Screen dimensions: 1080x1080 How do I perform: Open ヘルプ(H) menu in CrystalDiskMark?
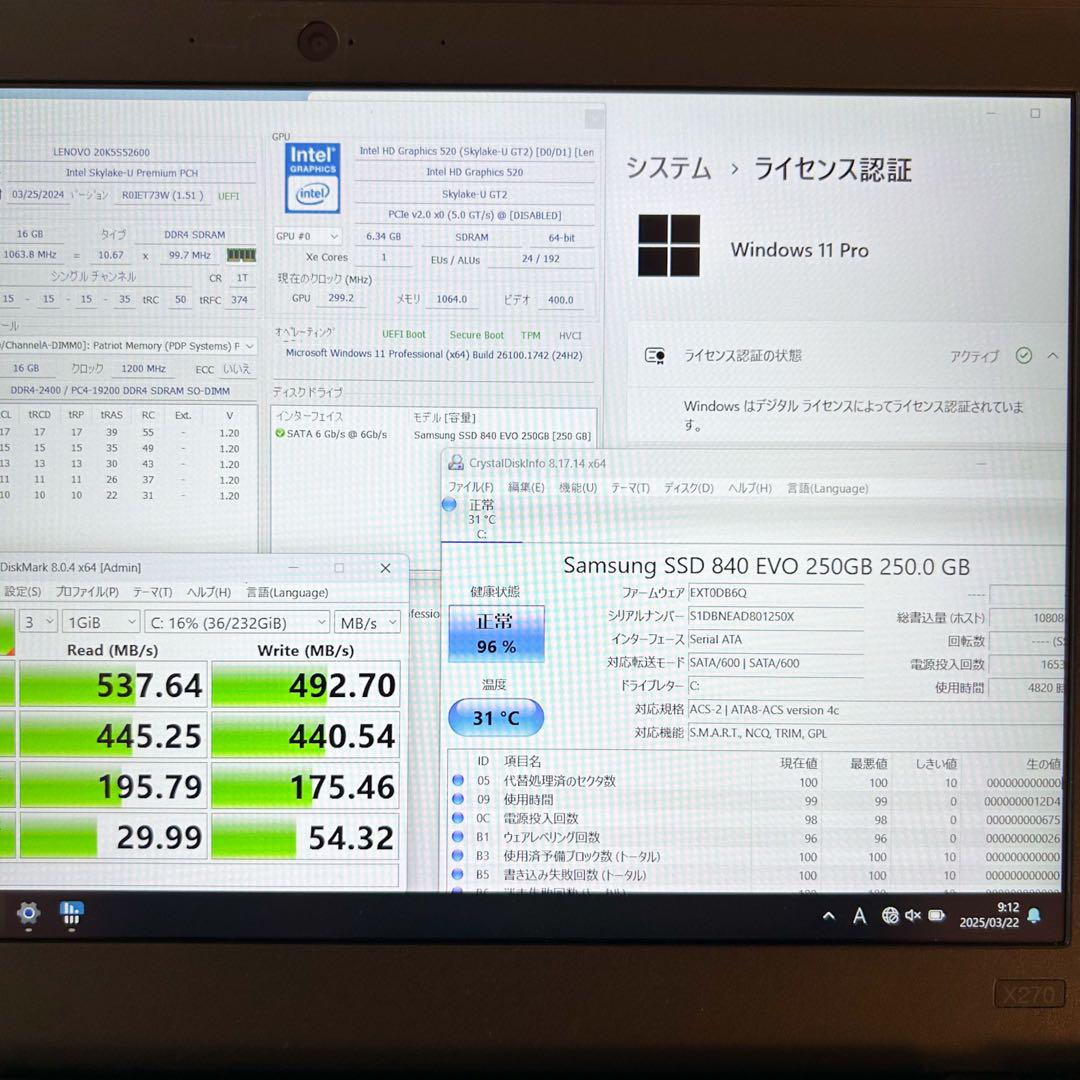point(209,592)
